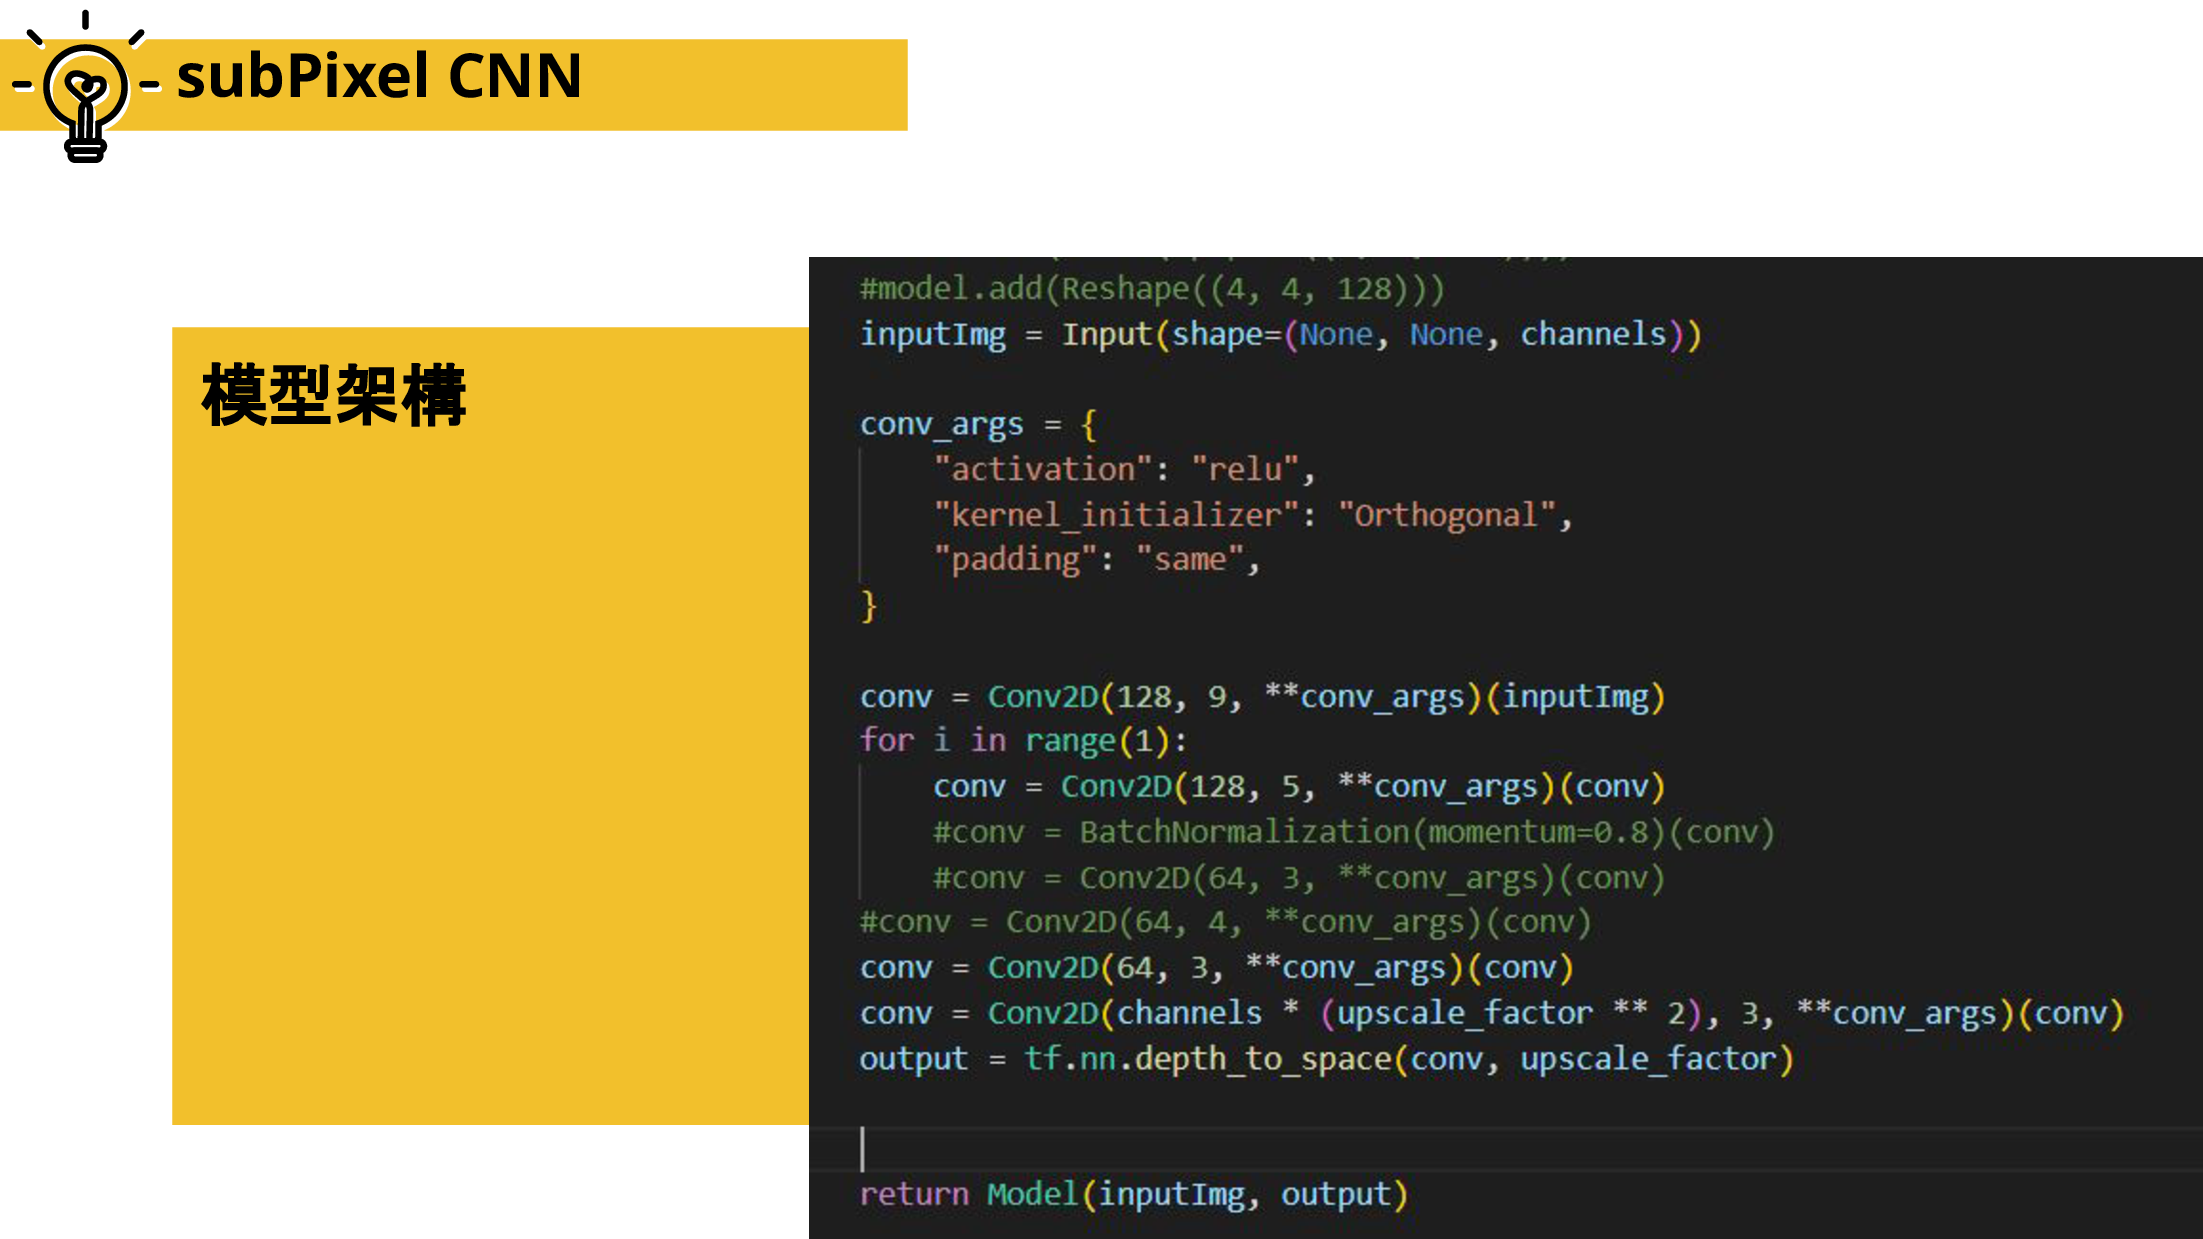2203x1239 pixels.
Task: Click the tf.nn.depth_to_space output line
Action: pos(1326,1058)
